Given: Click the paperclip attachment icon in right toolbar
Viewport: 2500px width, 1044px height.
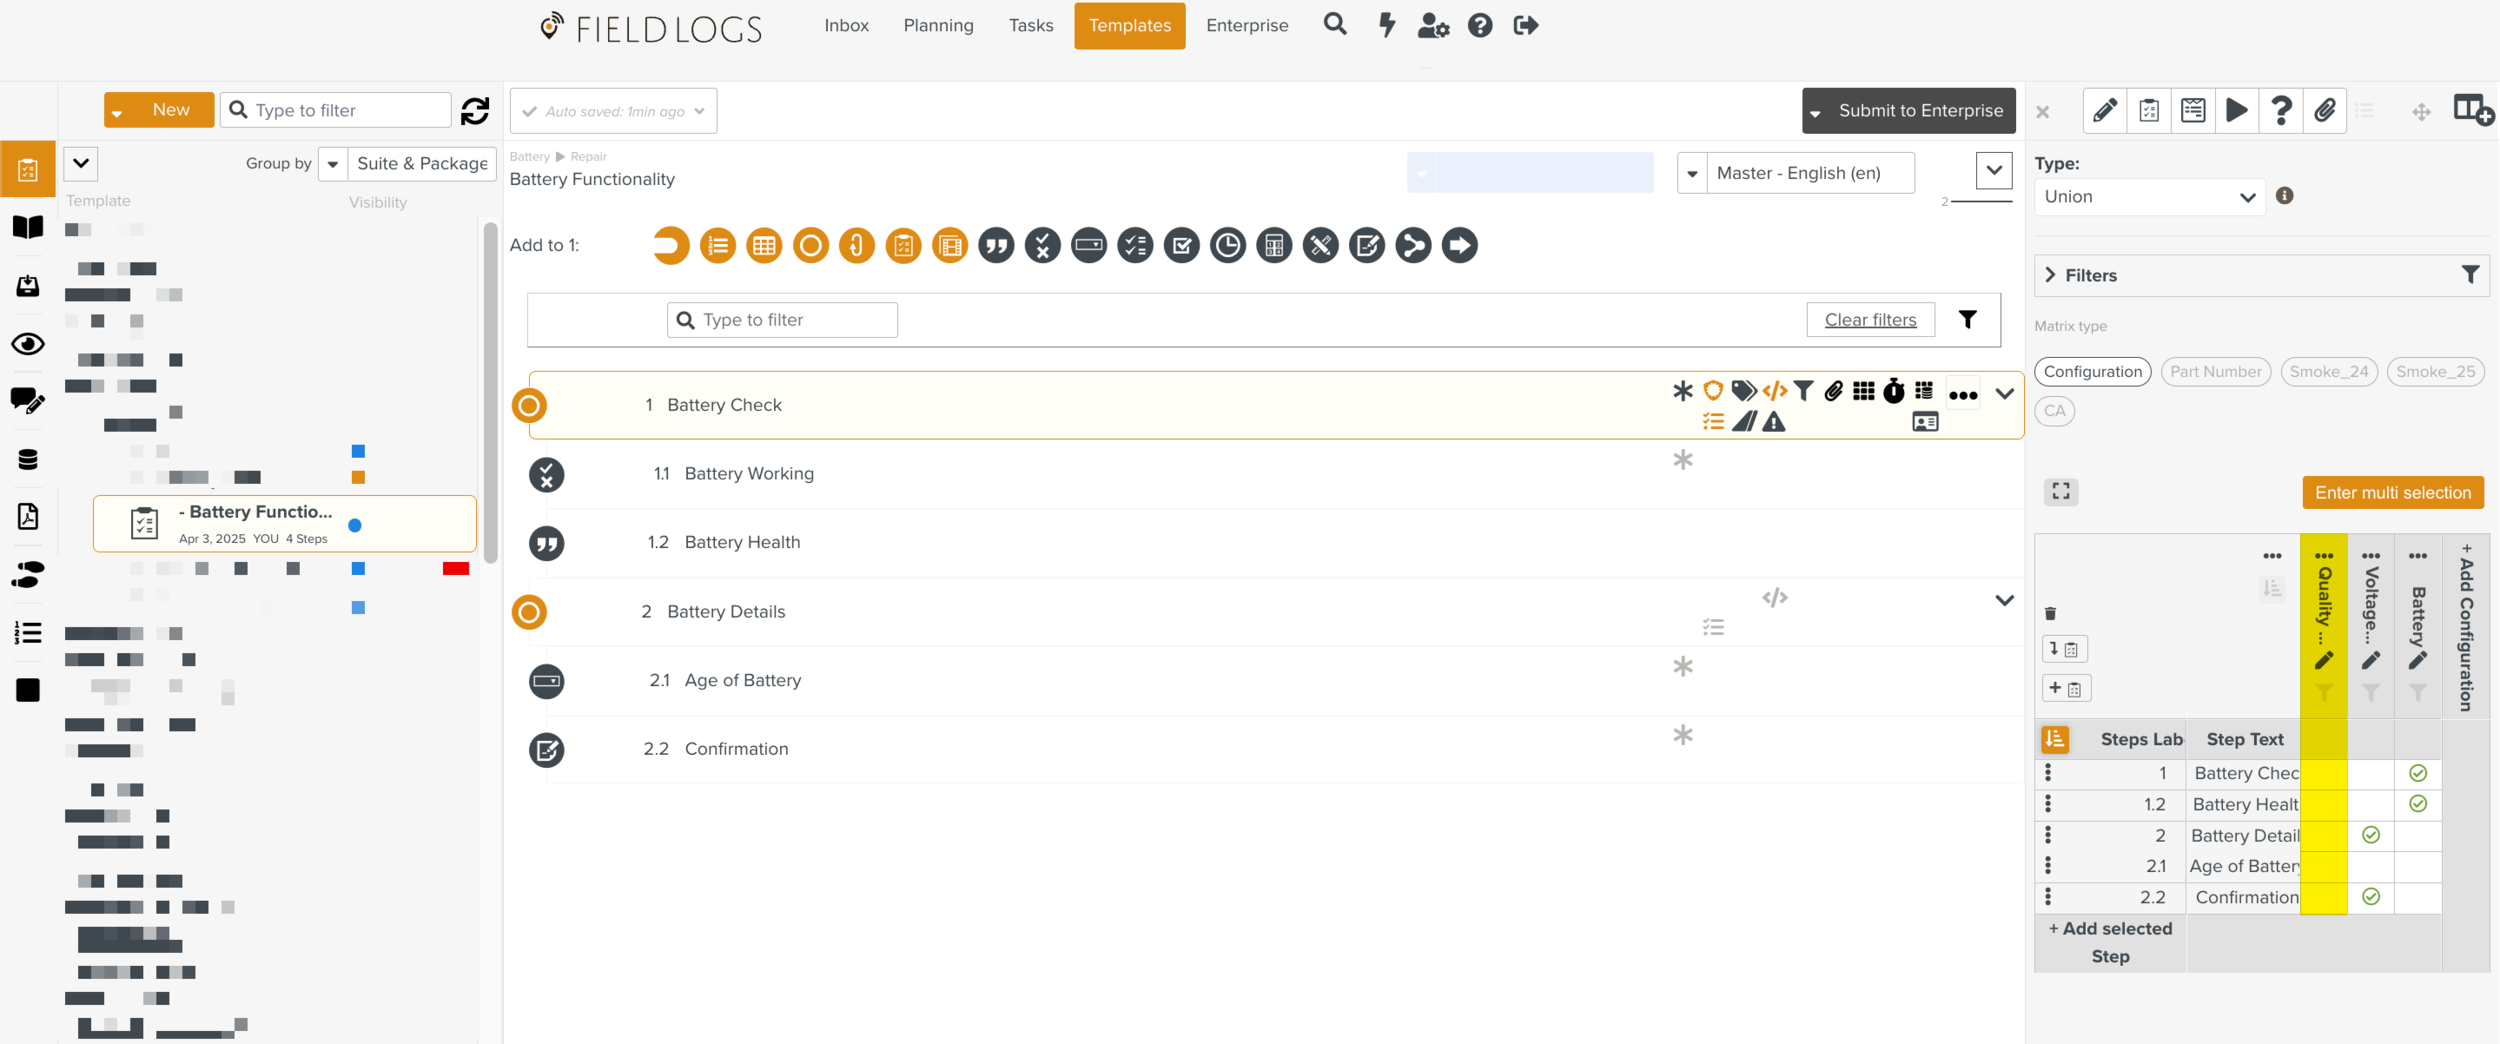Looking at the screenshot, I should tap(2325, 110).
